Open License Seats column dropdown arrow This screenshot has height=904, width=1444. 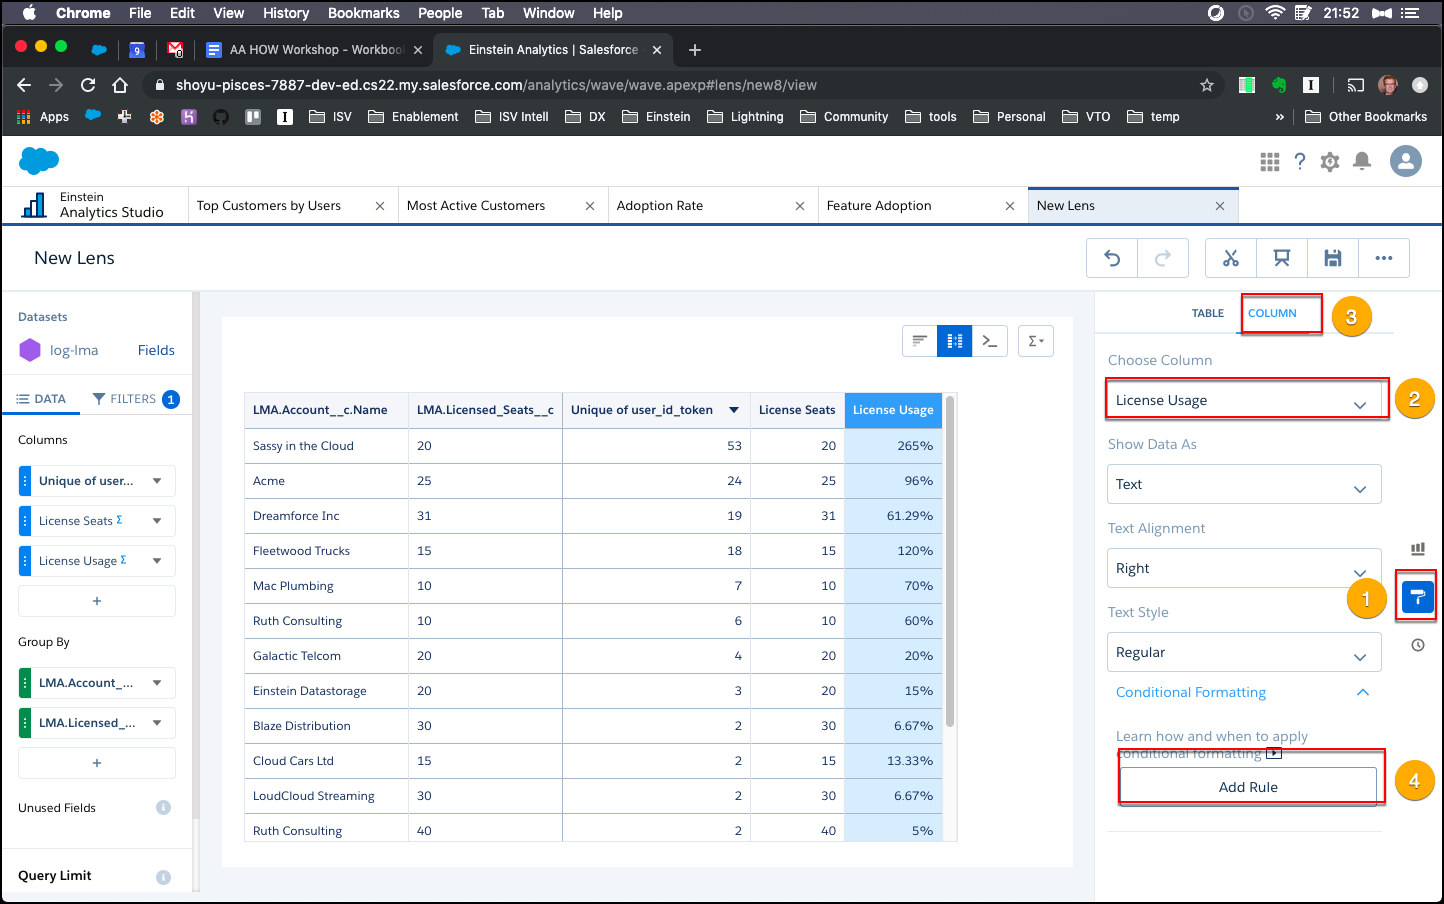pos(157,521)
